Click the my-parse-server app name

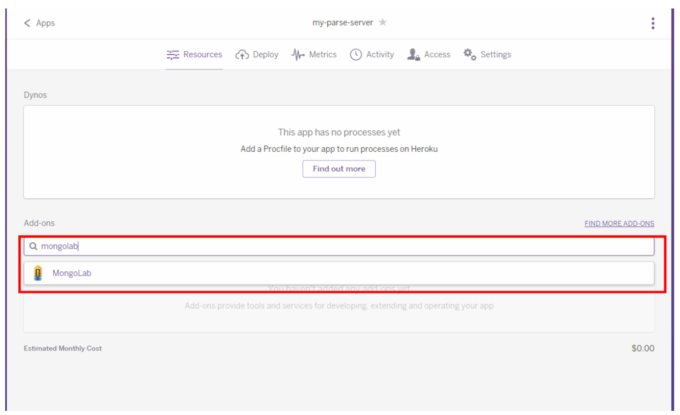click(x=342, y=23)
